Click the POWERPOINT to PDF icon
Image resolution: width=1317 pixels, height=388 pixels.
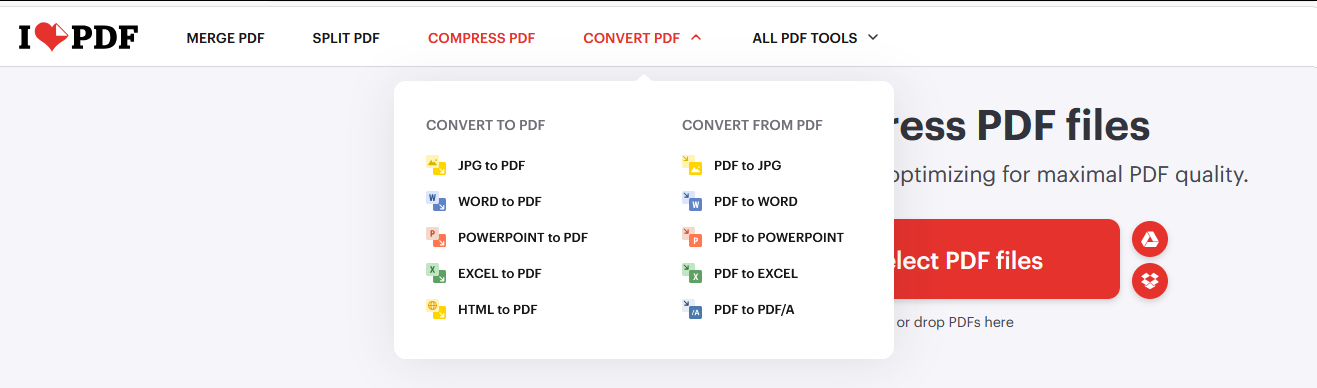(x=436, y=237)
